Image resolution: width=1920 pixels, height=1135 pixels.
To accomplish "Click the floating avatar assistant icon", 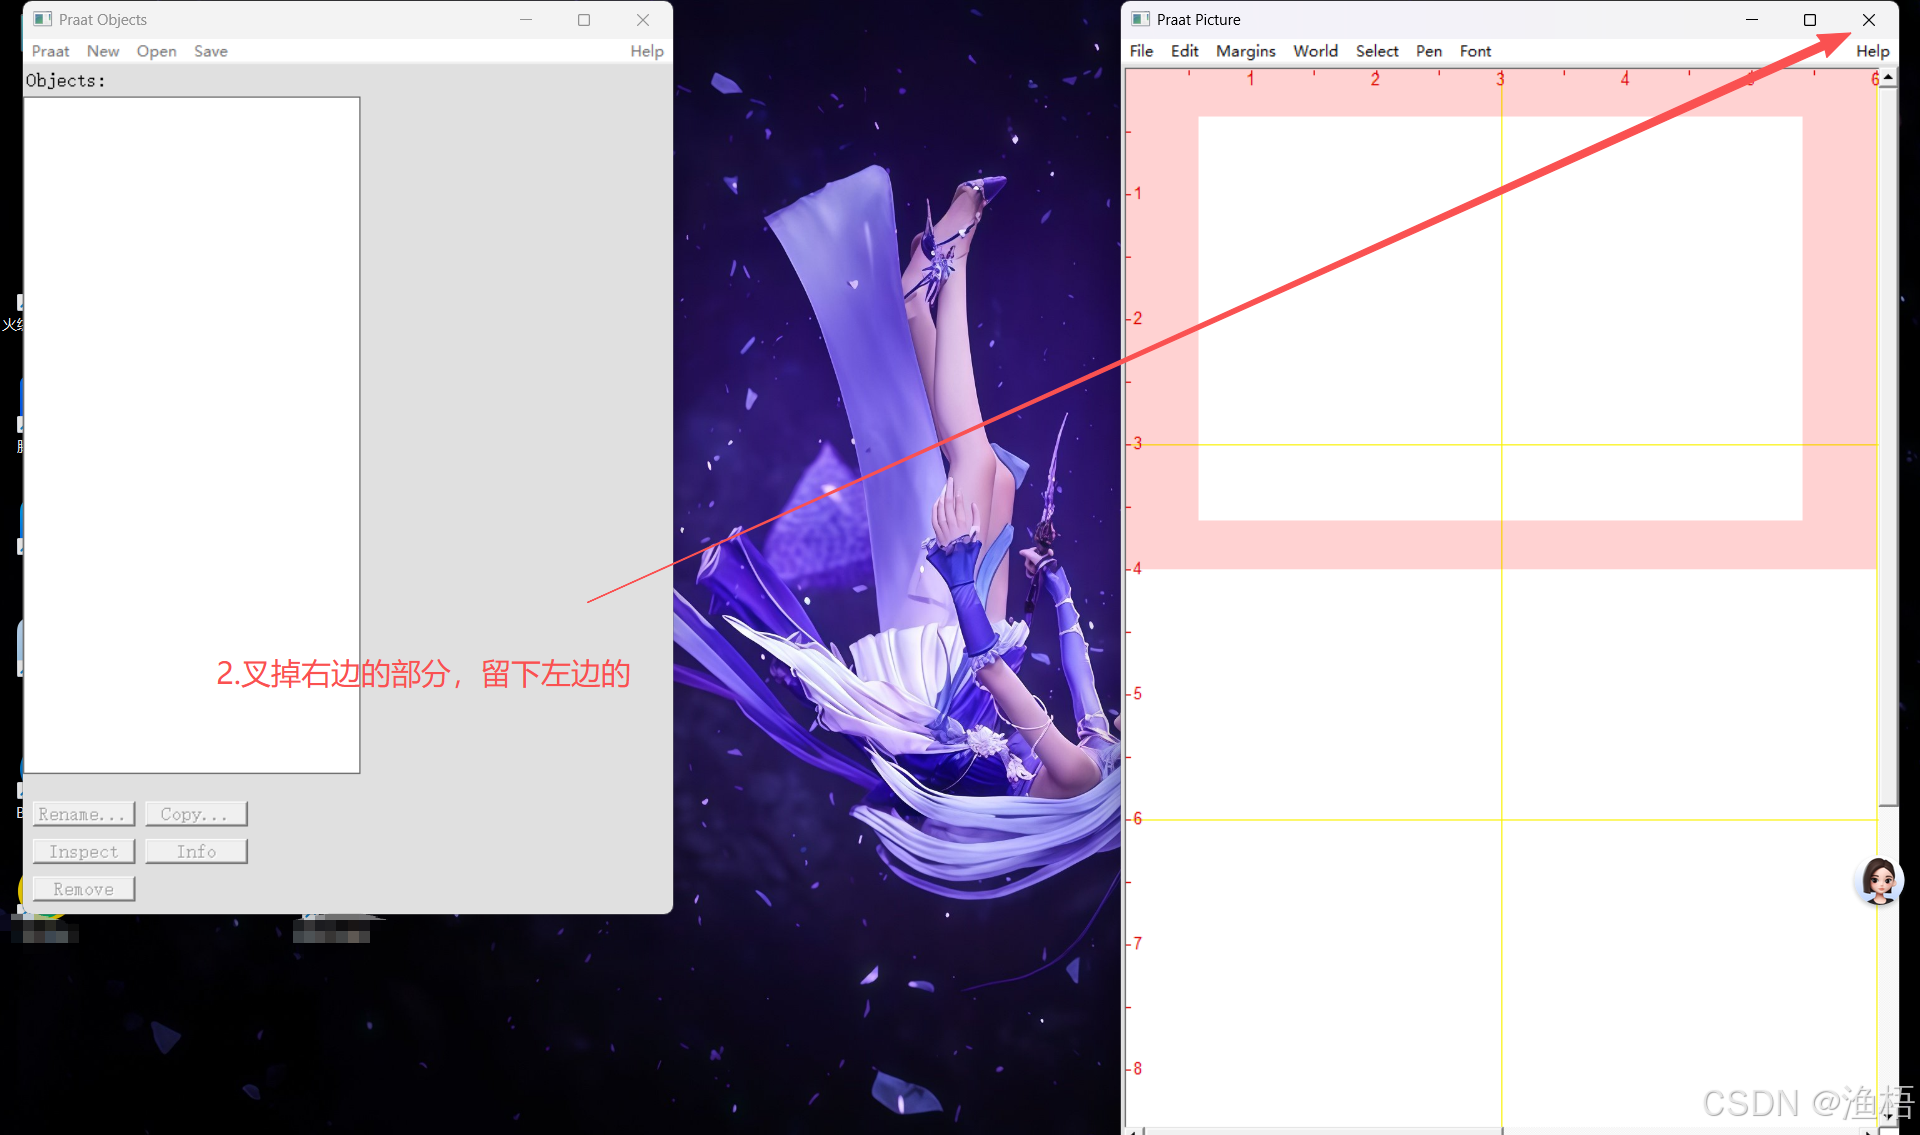I will point(1878,881).
